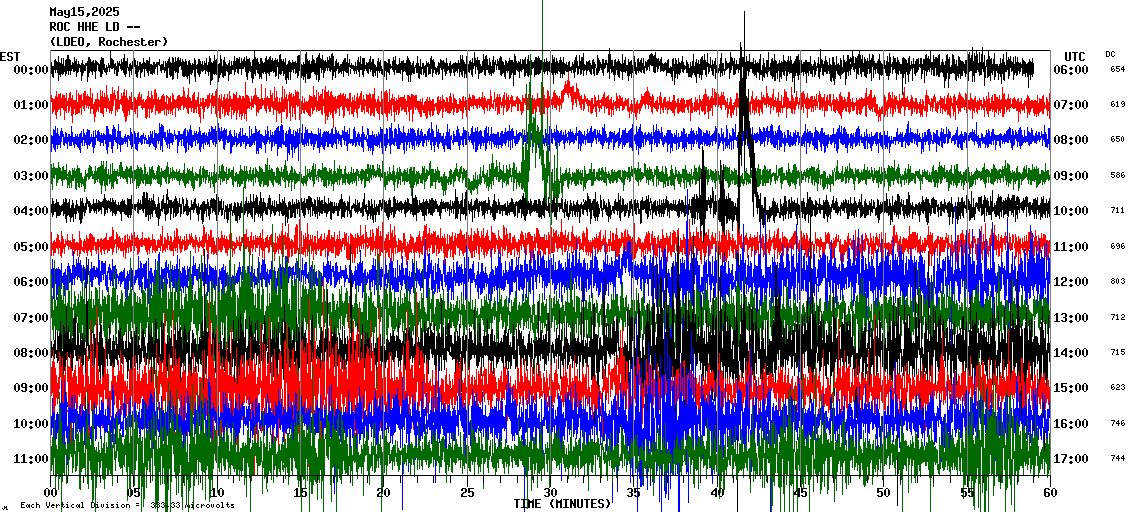Click the 16:00 UTC time label
The height and width of the screenshot is (519, 1130).
[x=1071, y=424]
